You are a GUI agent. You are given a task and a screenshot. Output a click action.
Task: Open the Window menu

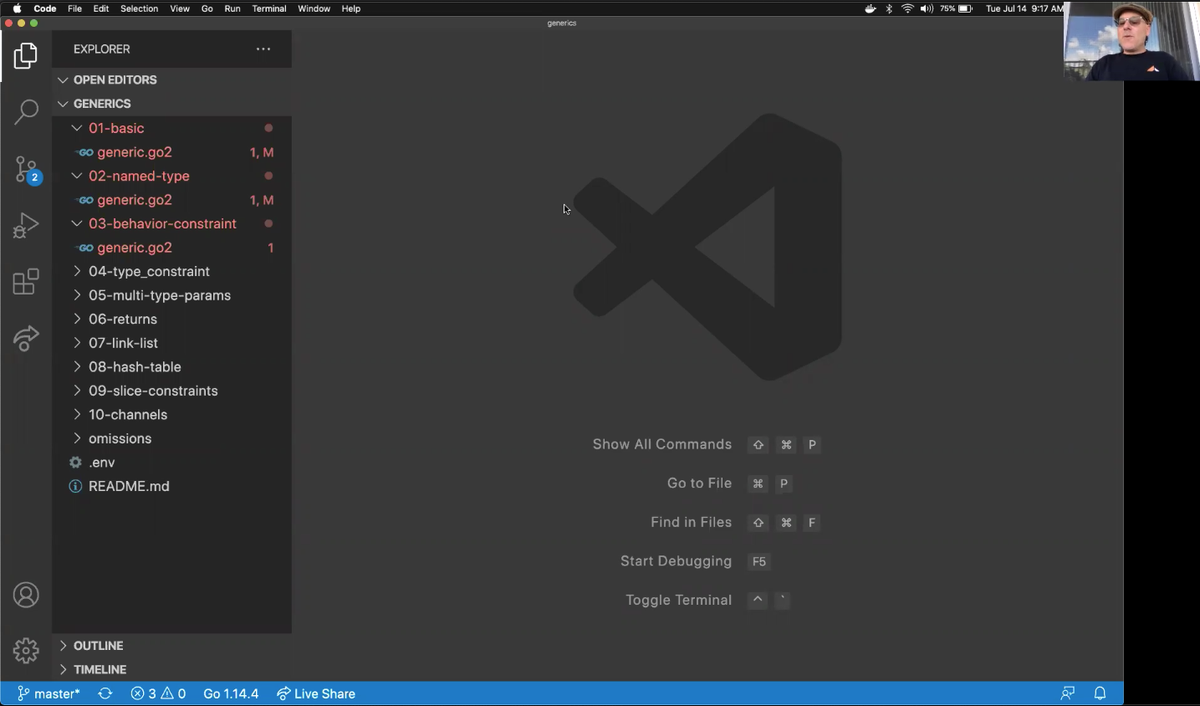pyautogui.click(x=314, y=8)
